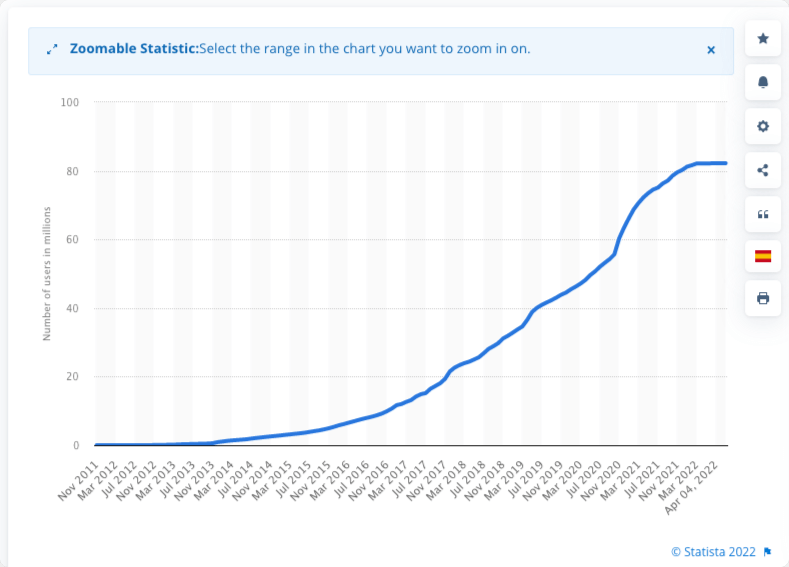Click the flag icon beside Statista 2022
This screenshot has width=789, height=567.
767,552
